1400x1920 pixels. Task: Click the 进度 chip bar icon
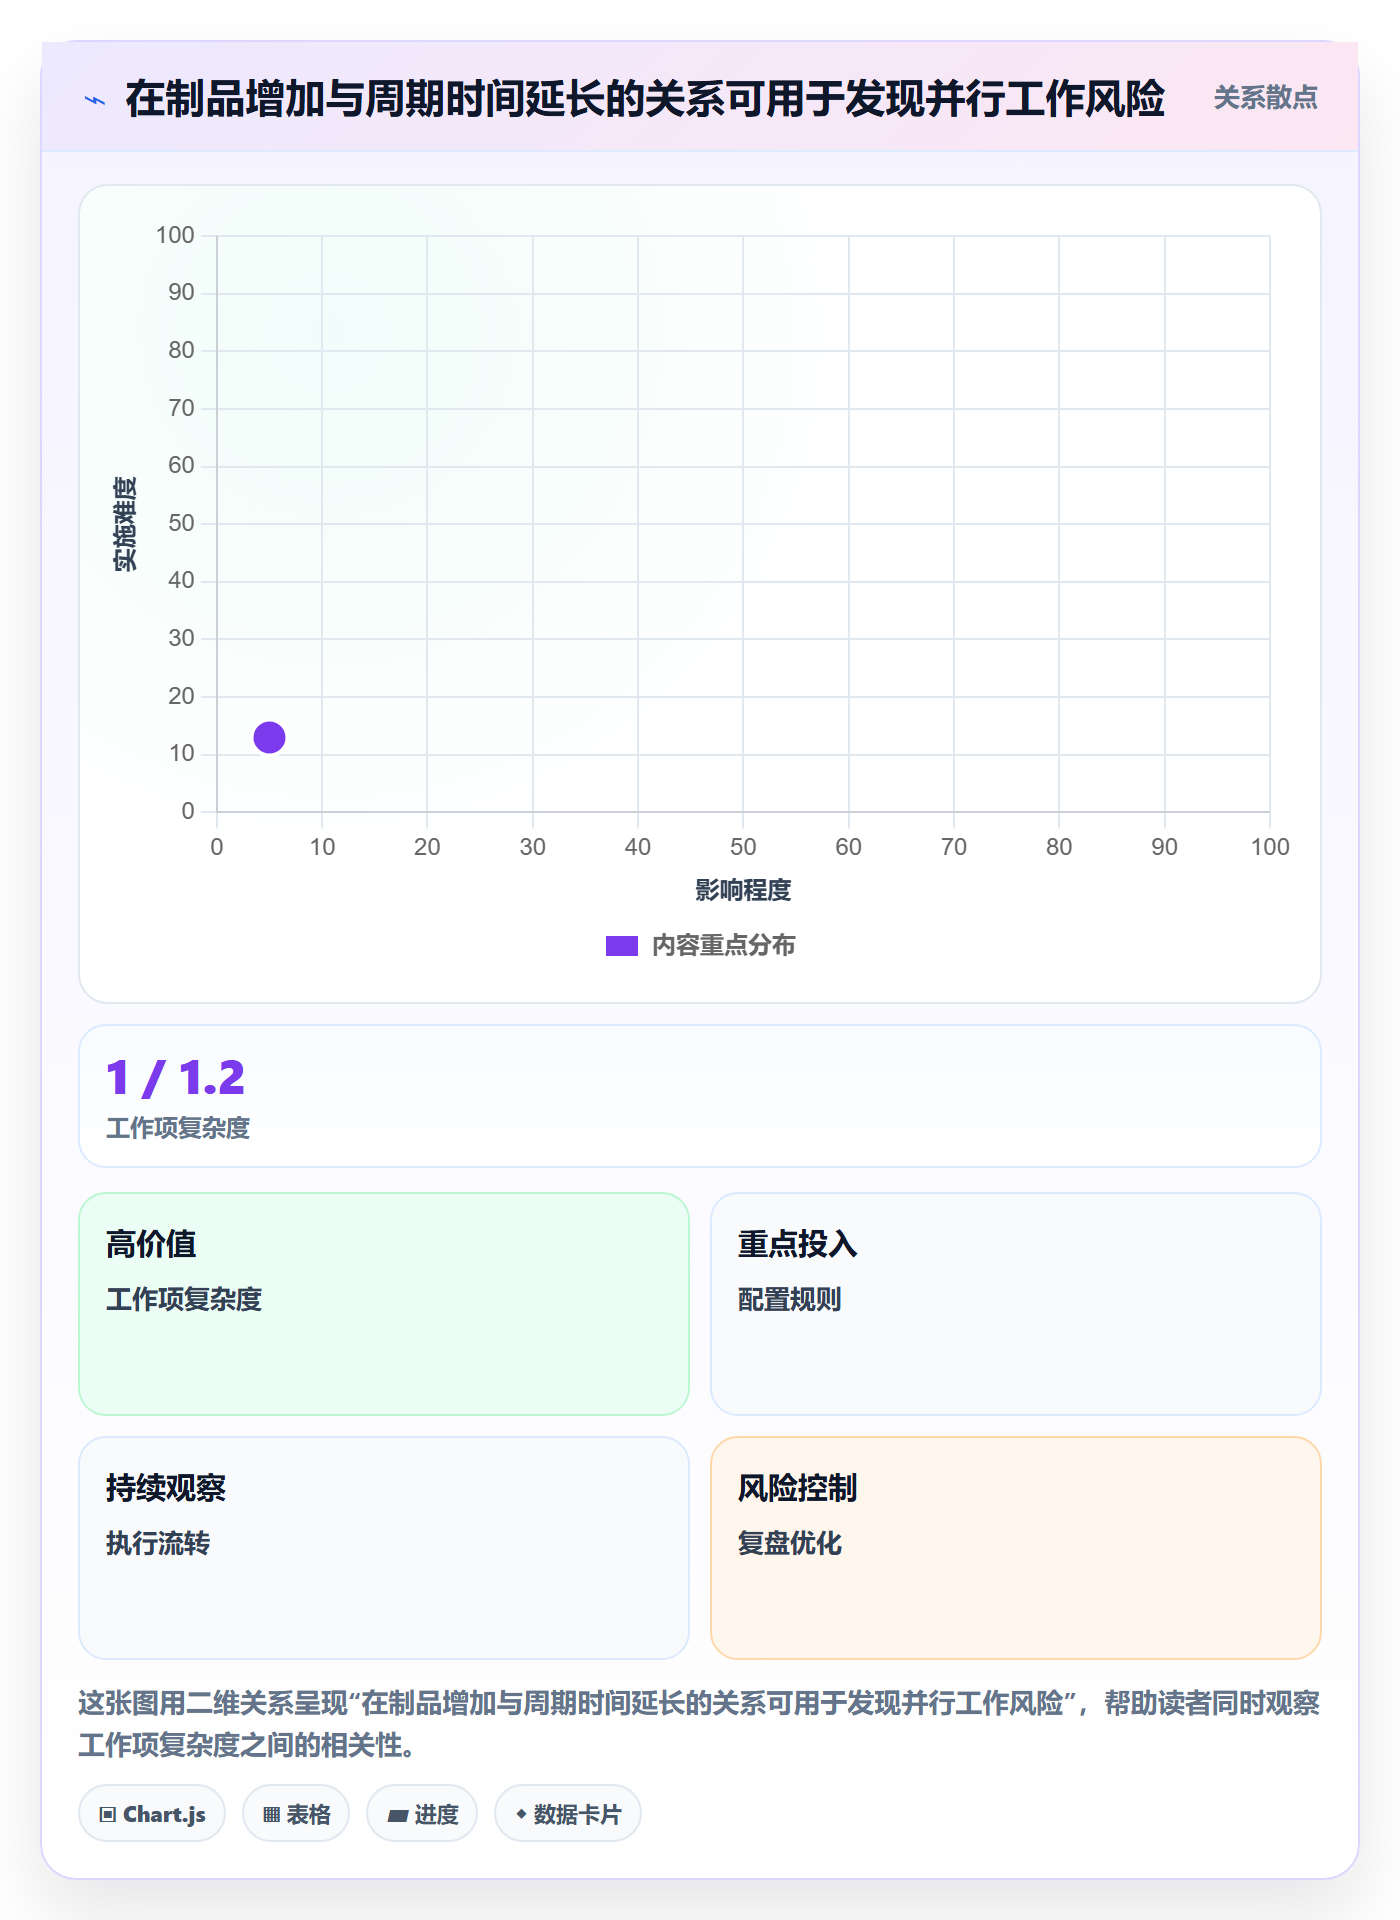pyautogui.click(x=397, y=1815)
